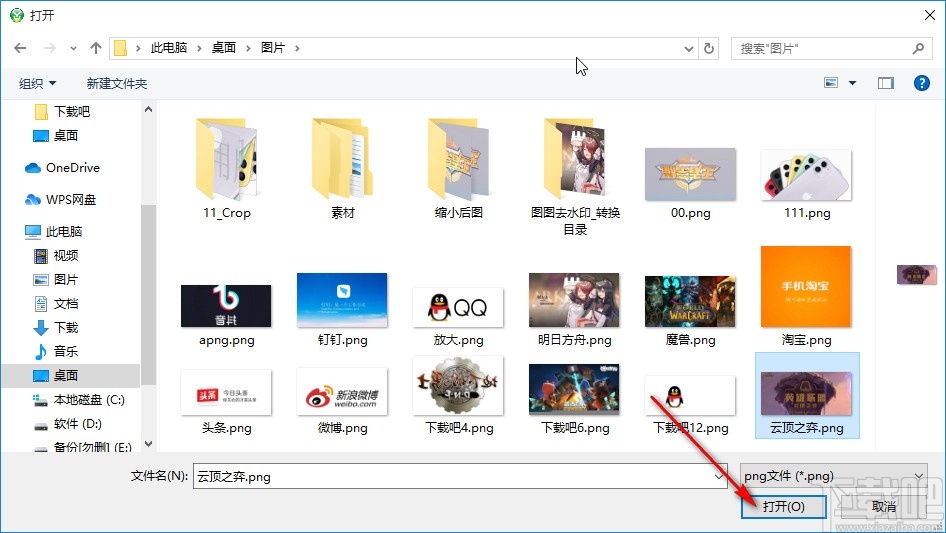Select the 魔兽.png file
Screen dimensions: 946x533
(690, 311)
